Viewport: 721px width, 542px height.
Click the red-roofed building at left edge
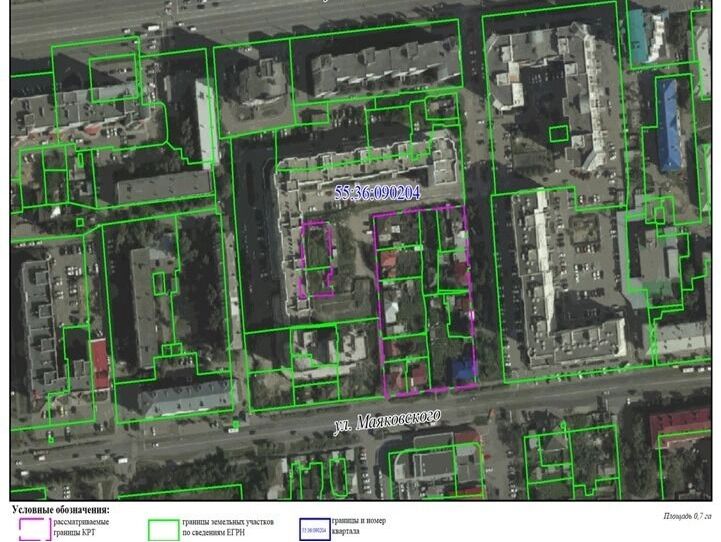point(99,362)
